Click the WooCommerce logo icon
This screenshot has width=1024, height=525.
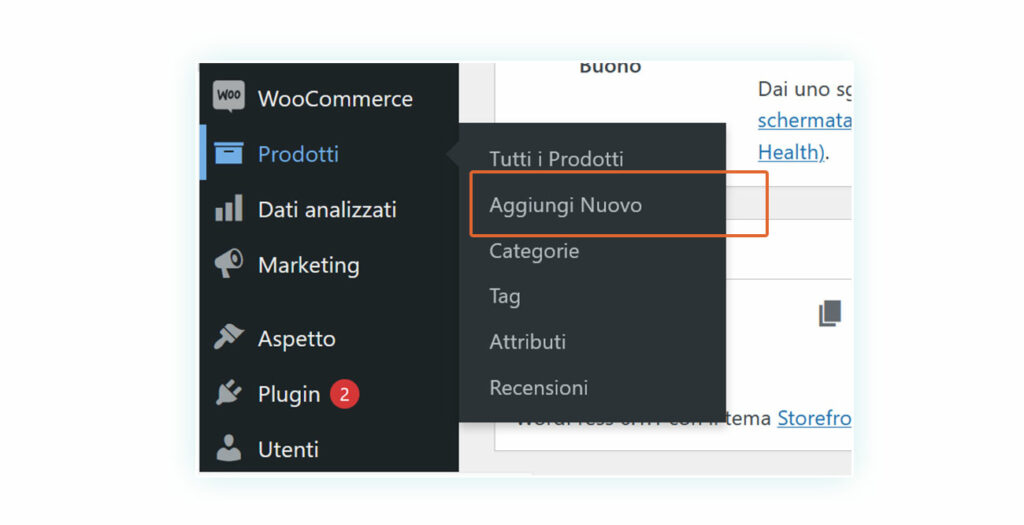click(x=229, y=97)
